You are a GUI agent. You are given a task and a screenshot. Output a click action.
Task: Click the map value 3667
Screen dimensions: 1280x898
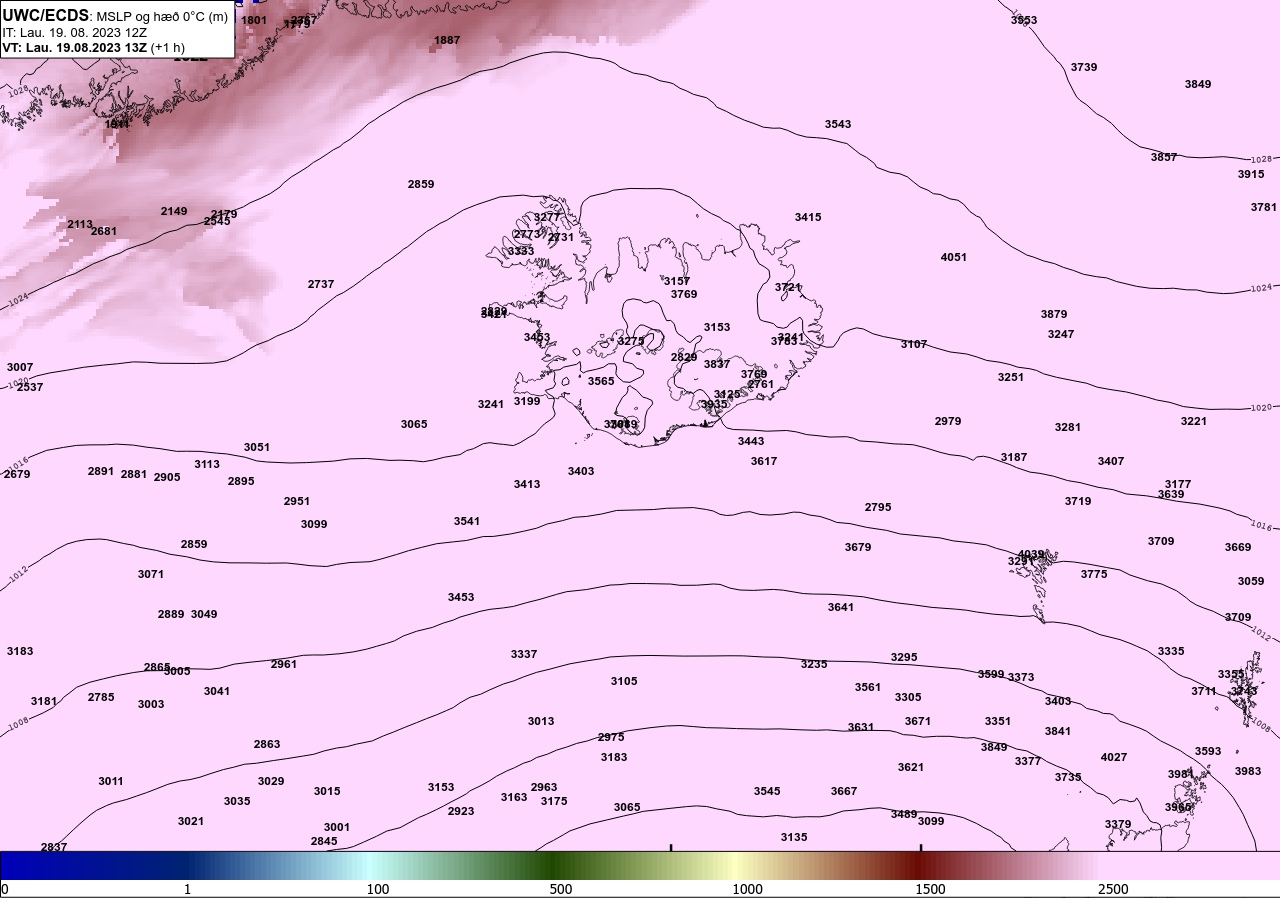(x=844, y=791)
